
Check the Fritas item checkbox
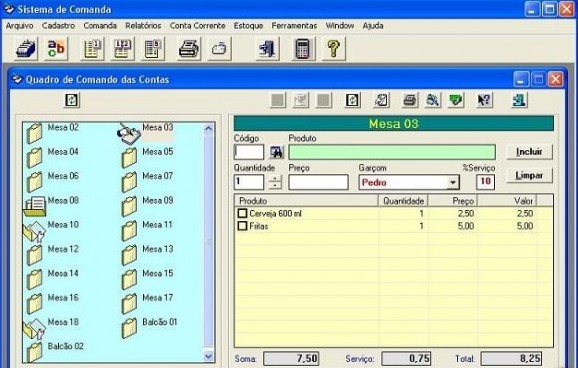pos(242,226)
